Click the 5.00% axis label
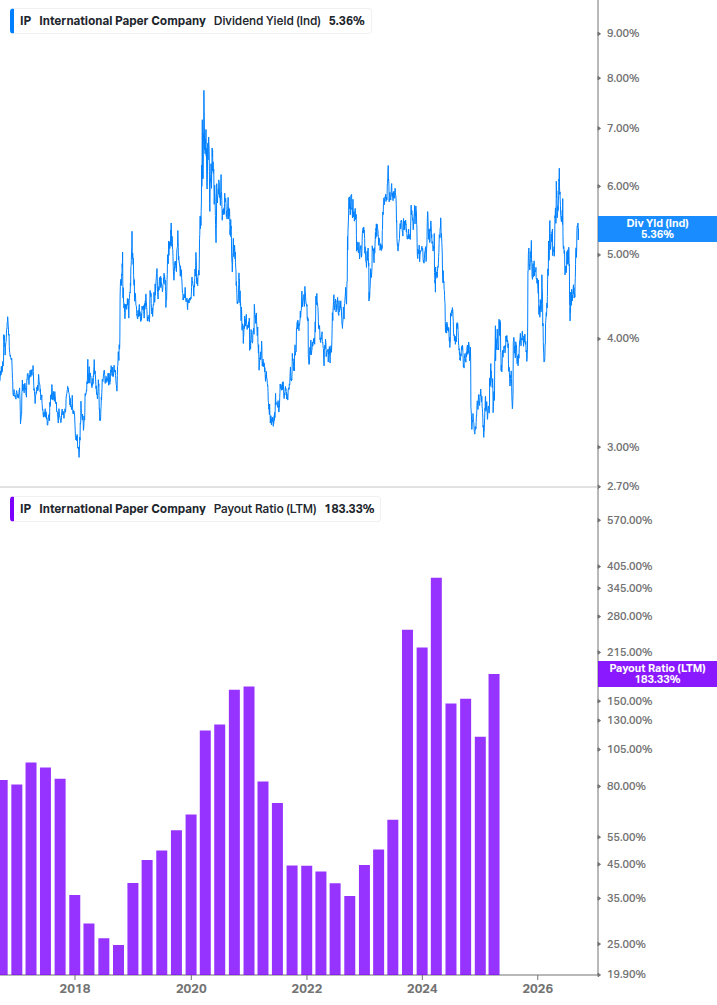This screenshot has width=717, height=1005. click(x=623, y=254)
